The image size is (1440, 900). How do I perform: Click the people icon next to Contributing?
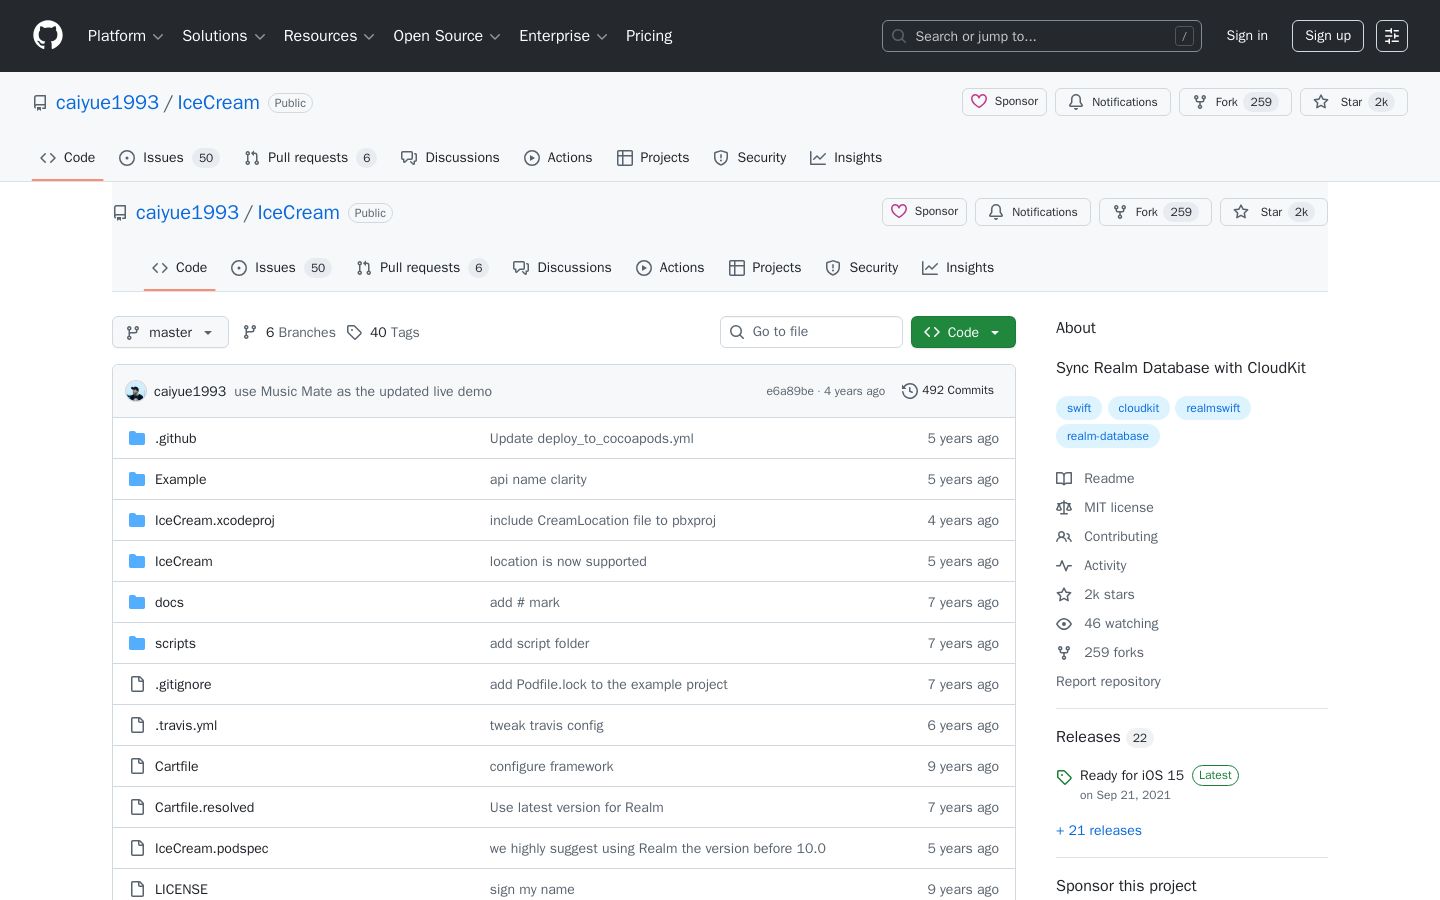tap(1064, 537)
